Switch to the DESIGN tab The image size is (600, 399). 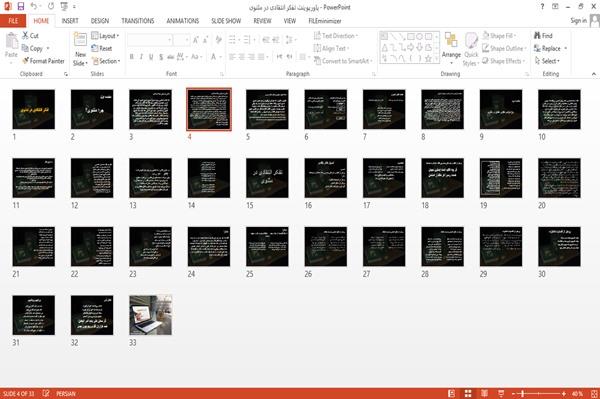[100, 21]
